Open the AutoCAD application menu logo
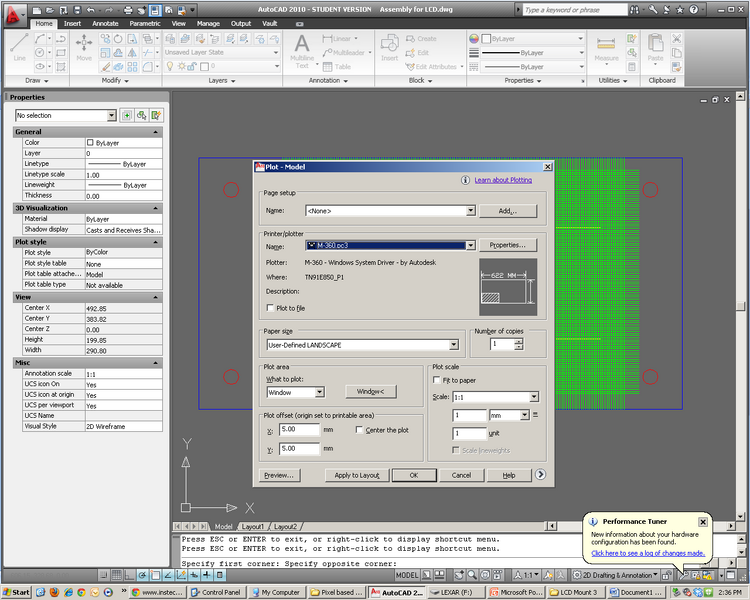 13,15
